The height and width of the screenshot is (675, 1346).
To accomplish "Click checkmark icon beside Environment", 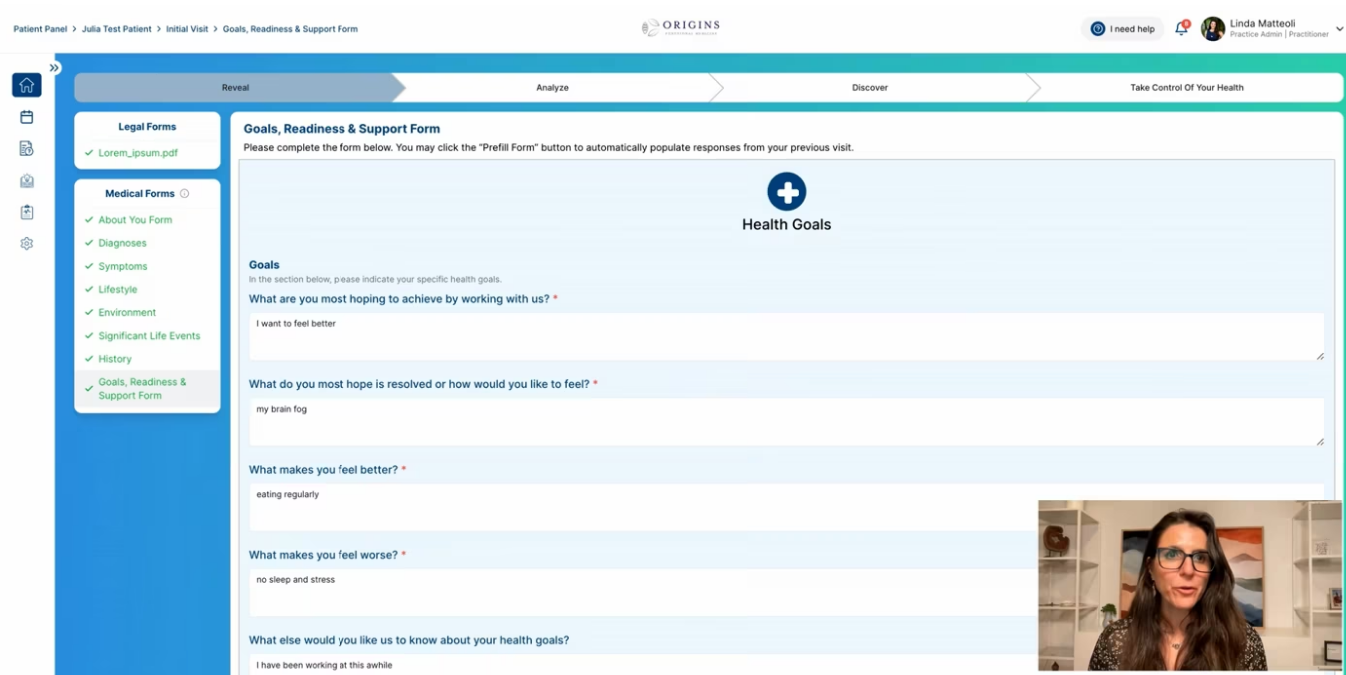I will pyautogui.click(x=89, y=312).
